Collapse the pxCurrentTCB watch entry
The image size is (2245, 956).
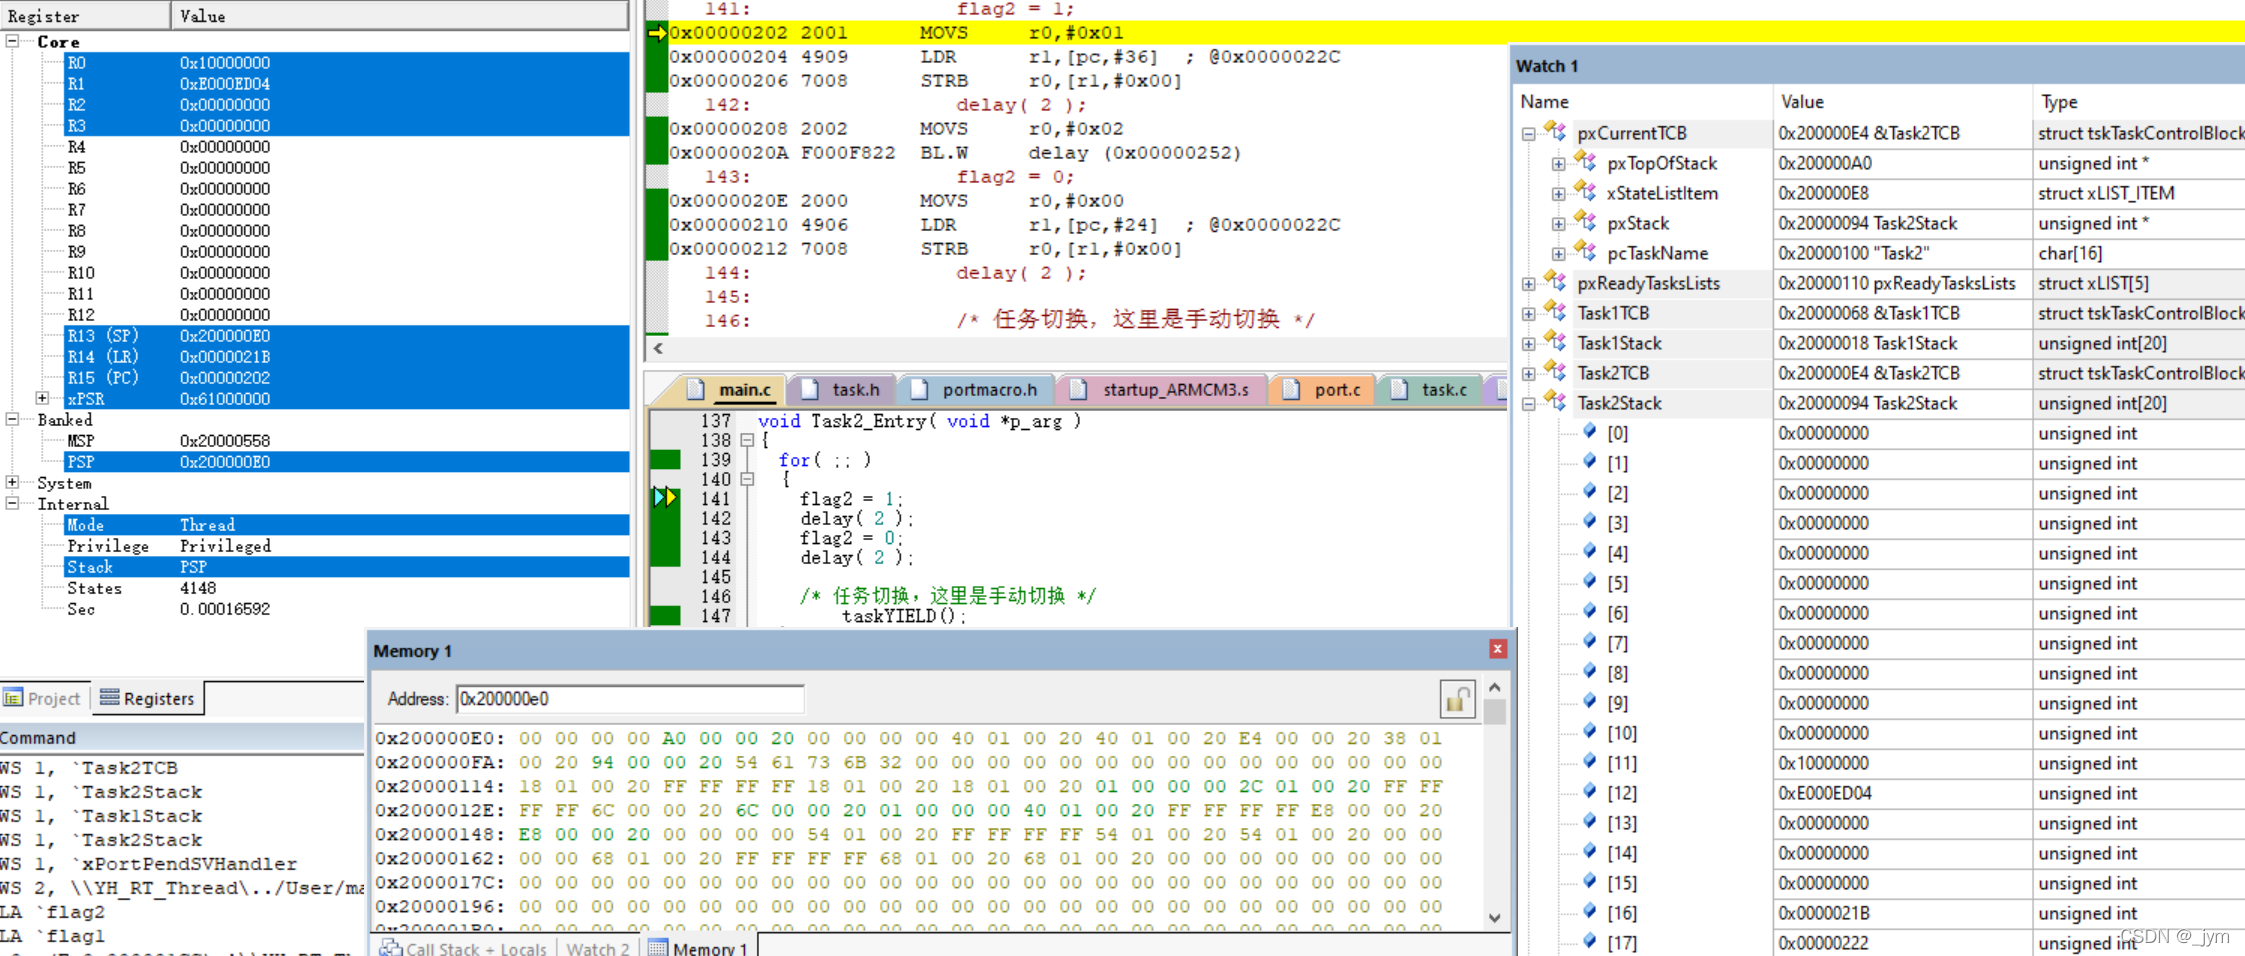pyautogui.click(x=1528, y=133)
